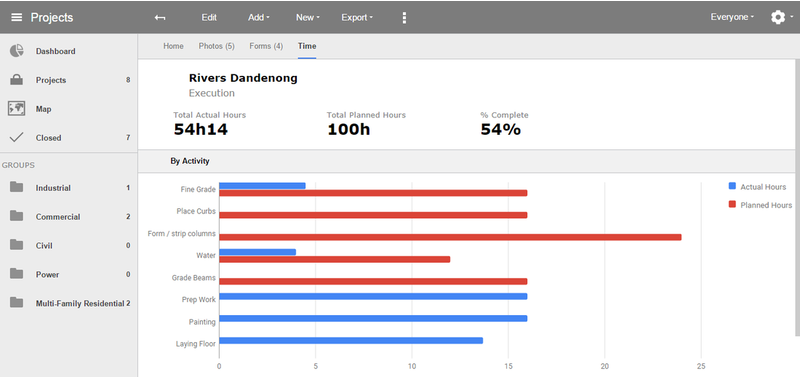Screen dimensions: 800x379
Task: Switch to the Photos (5) tab
Action: [x=216, y=46]
